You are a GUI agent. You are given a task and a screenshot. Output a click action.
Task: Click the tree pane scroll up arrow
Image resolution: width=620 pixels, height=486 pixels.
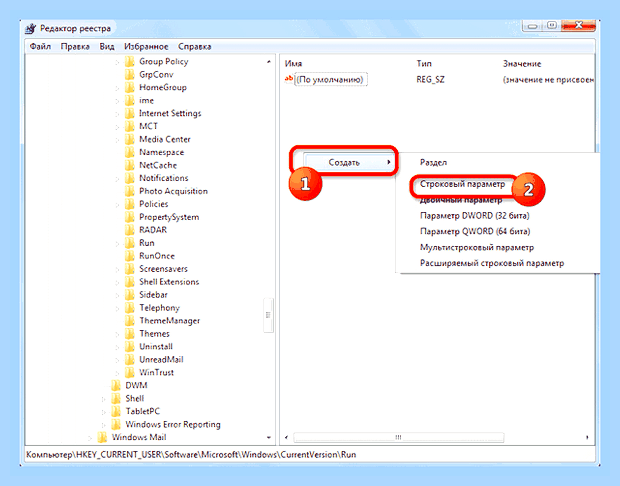(269, 62)
